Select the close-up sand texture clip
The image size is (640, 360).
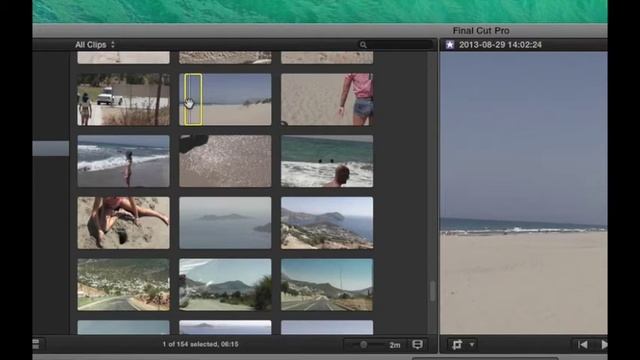coord(225,161)
